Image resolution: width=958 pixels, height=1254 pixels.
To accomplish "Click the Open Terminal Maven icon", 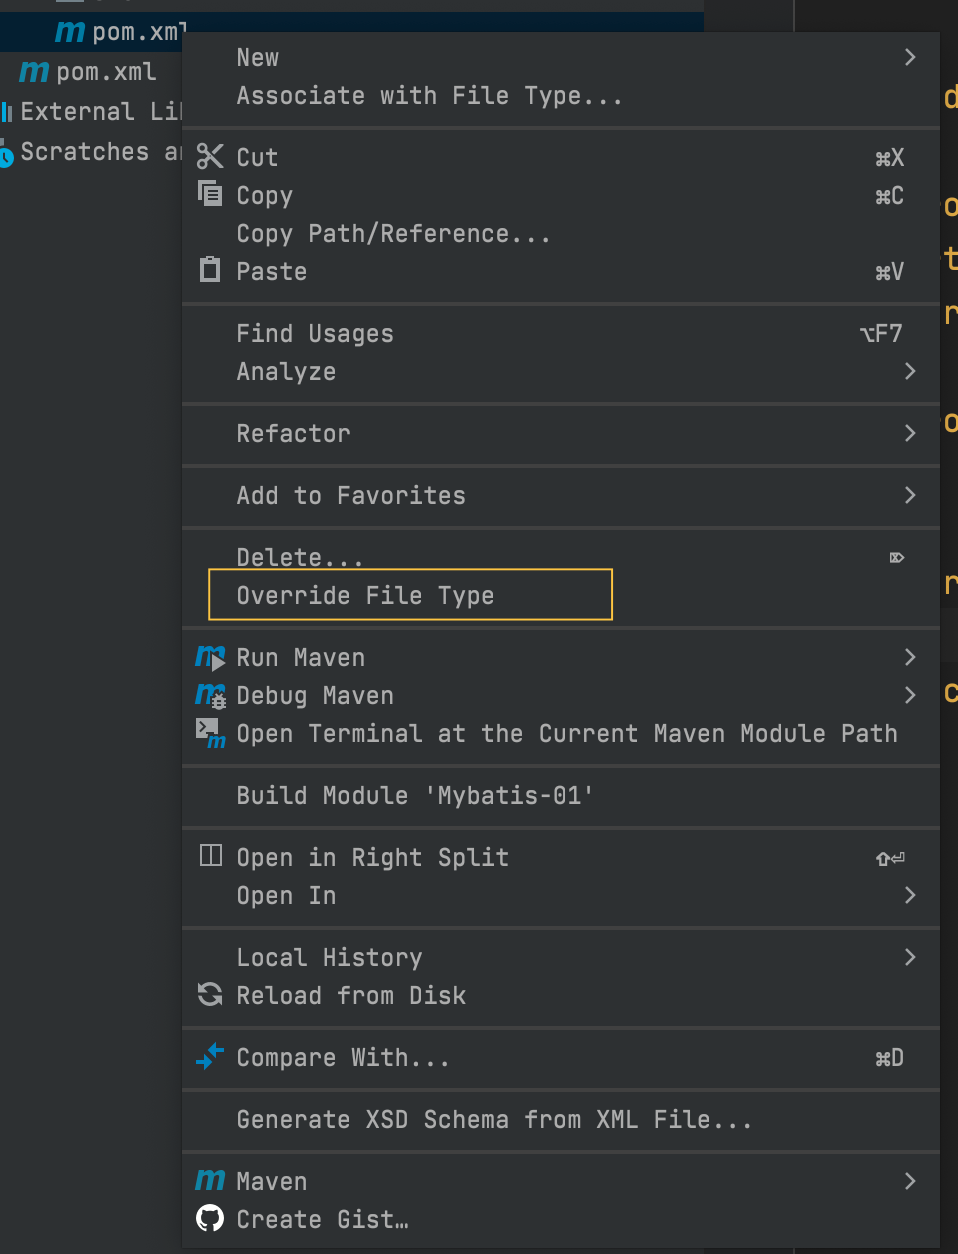I will pyautogui.click(x=210, y=733).
